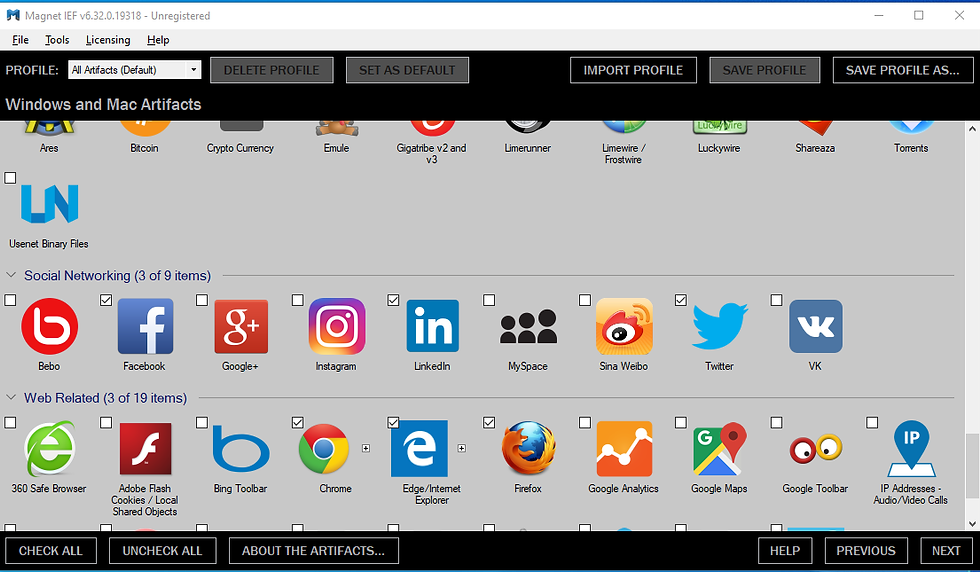Enable the Google Maps checkbox
This screenshot has height=572, width=980.
click(x=681, y=423)
